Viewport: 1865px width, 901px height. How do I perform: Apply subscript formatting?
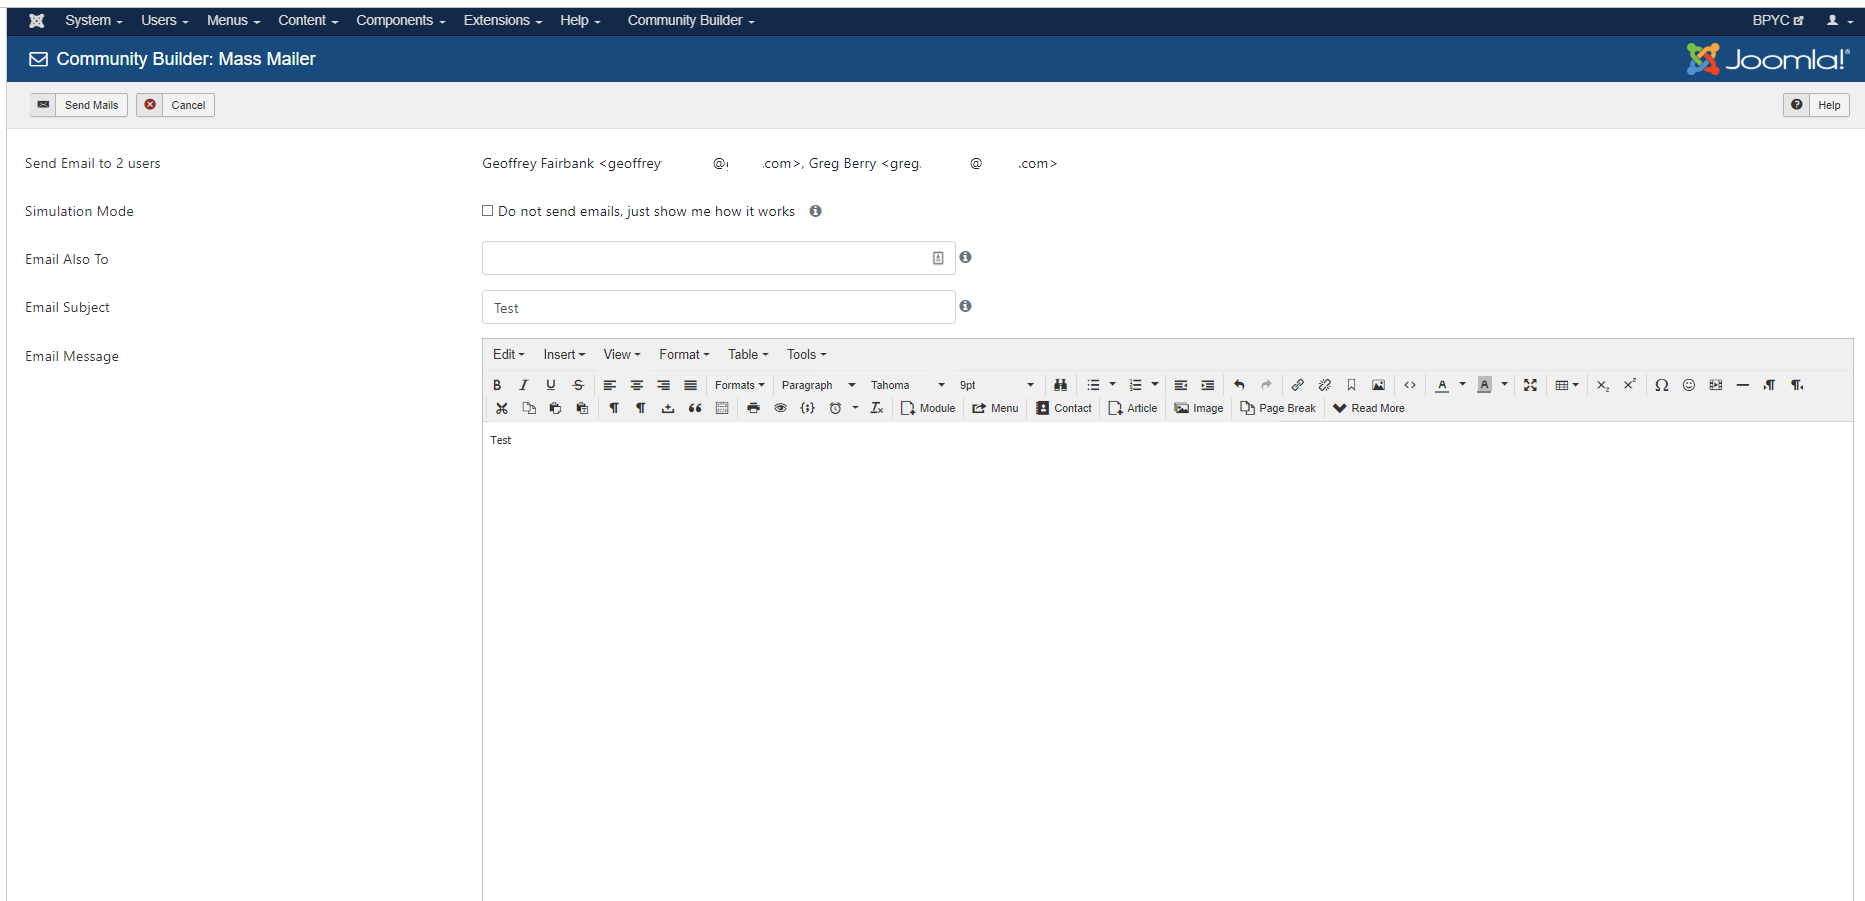(x=1603, y=385)
